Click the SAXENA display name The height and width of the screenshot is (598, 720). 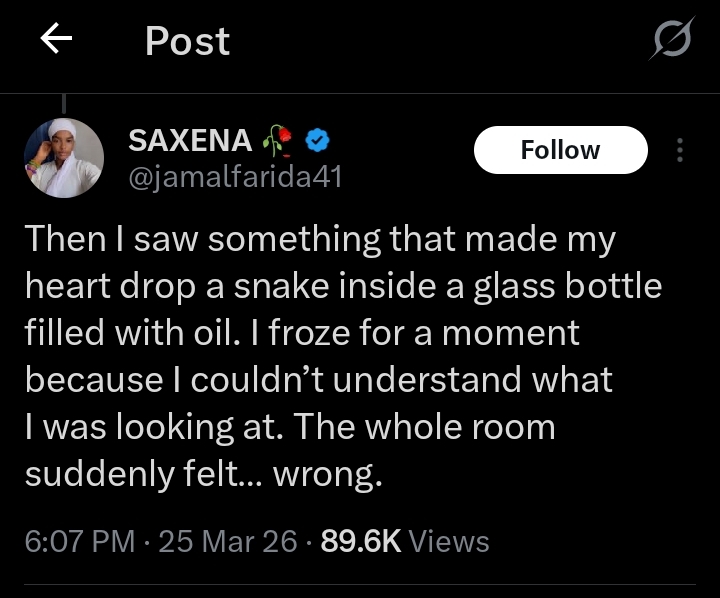[x=189, y=143]
